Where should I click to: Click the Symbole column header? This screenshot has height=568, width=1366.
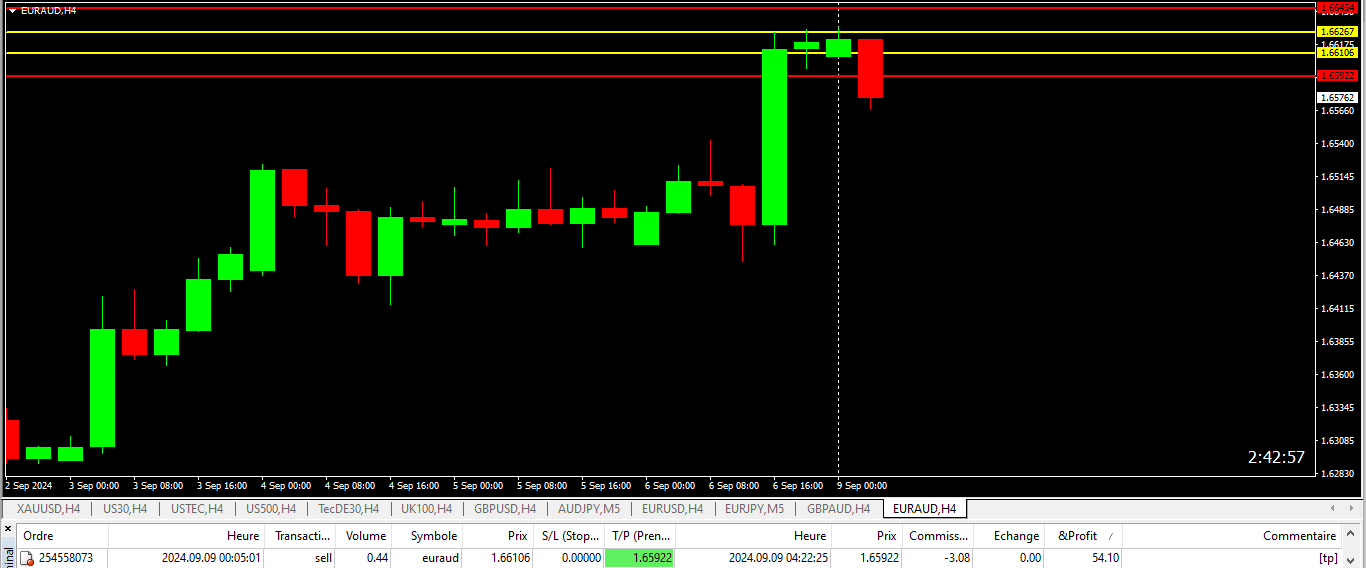(x=433, y=536)
